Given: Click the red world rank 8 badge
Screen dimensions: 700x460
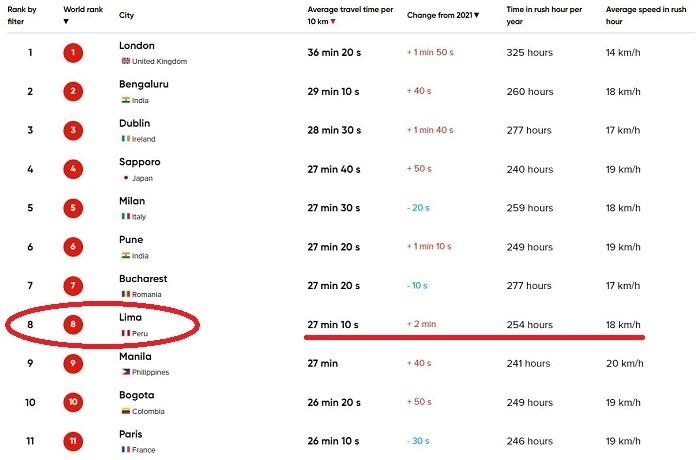Looking at the screenshot, I should click(72, 325).
